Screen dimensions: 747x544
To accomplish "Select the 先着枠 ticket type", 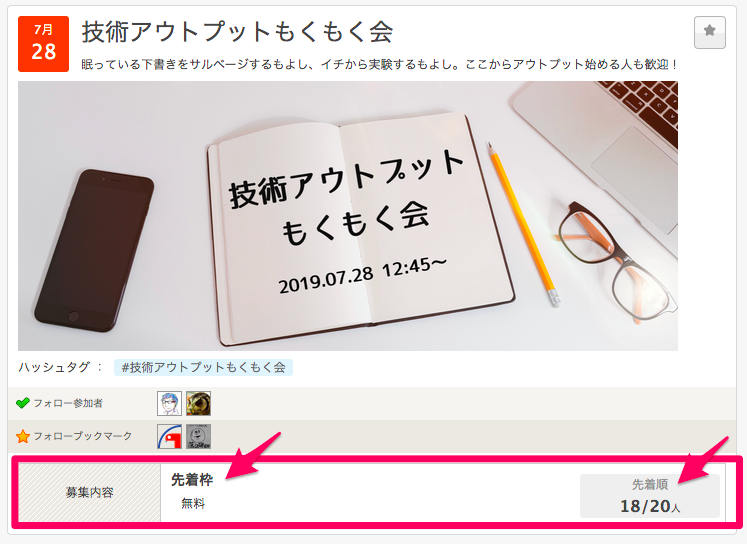I will click(x=192, y=480).
